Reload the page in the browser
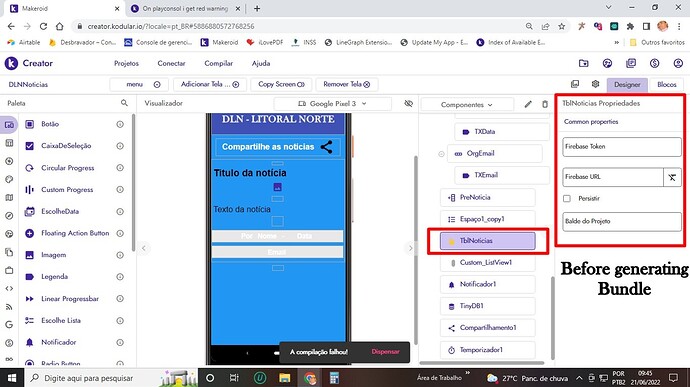The width and height of the screenshot is (690, 387). click(x=43, y=26)
